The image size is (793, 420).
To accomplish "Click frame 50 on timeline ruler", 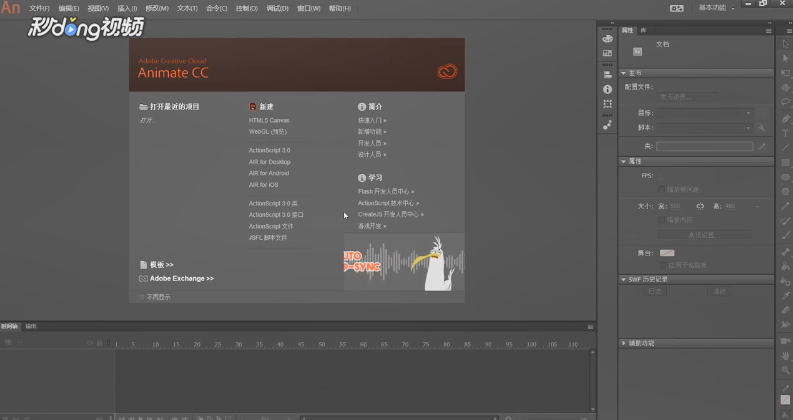I will pos(322,344).
